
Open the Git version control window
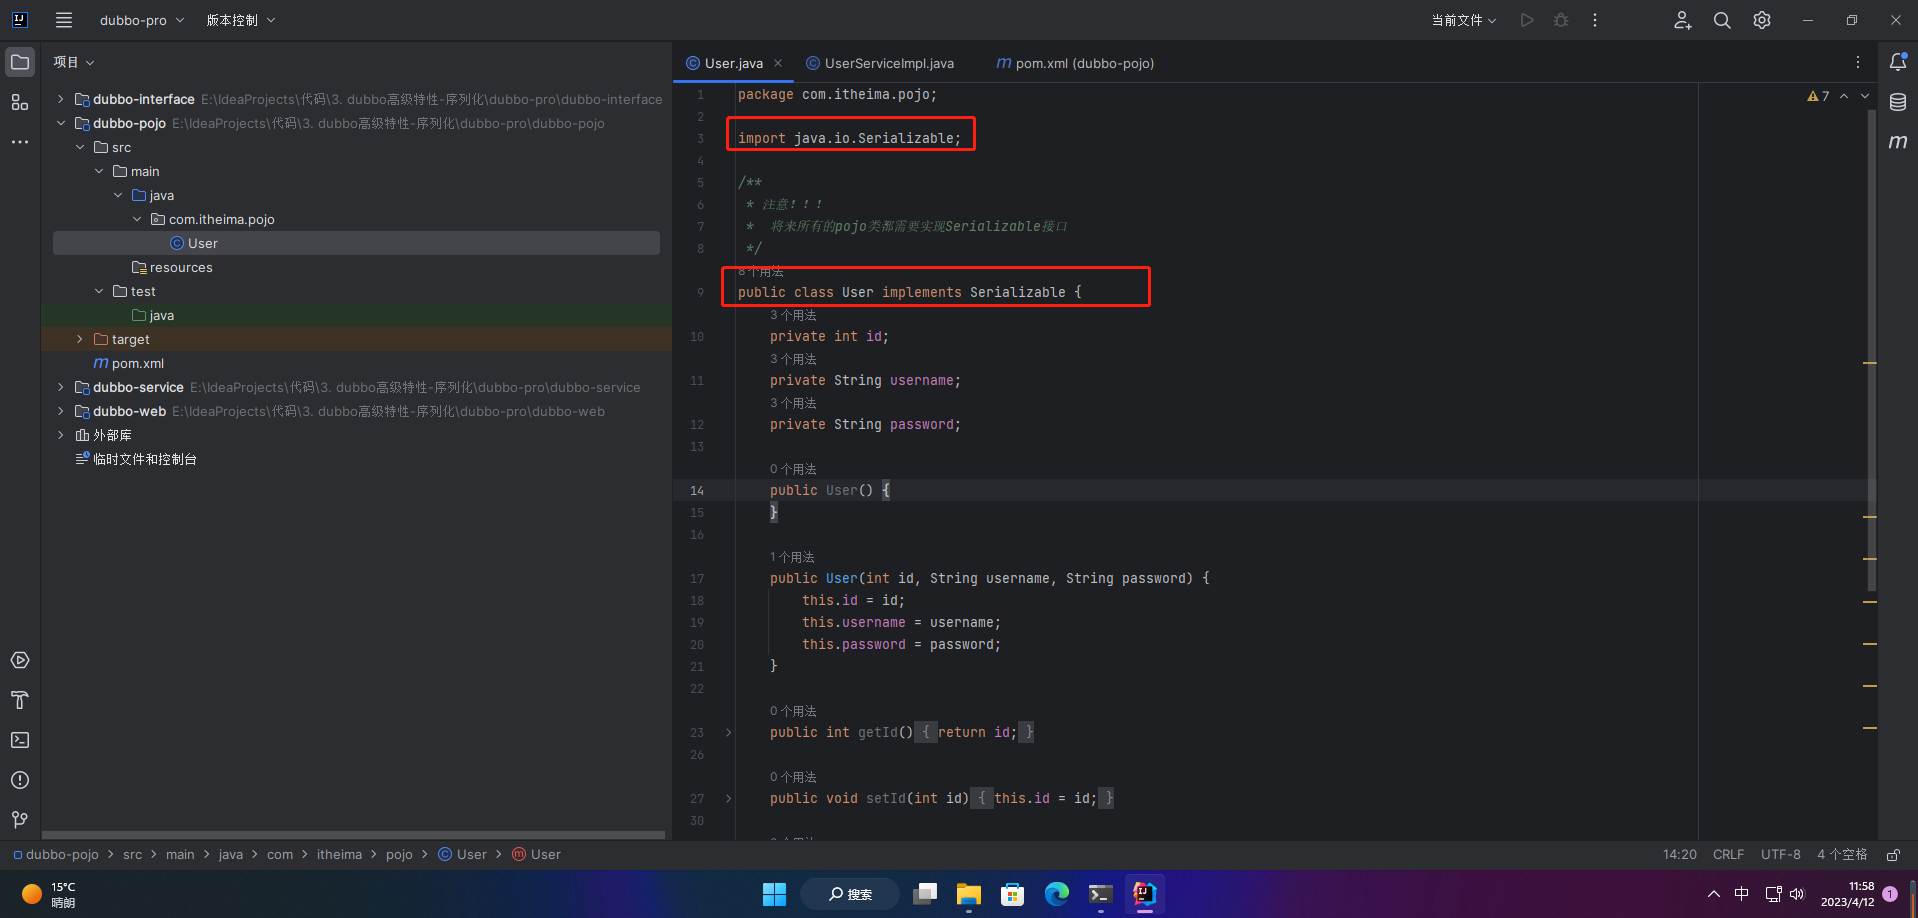20,820
